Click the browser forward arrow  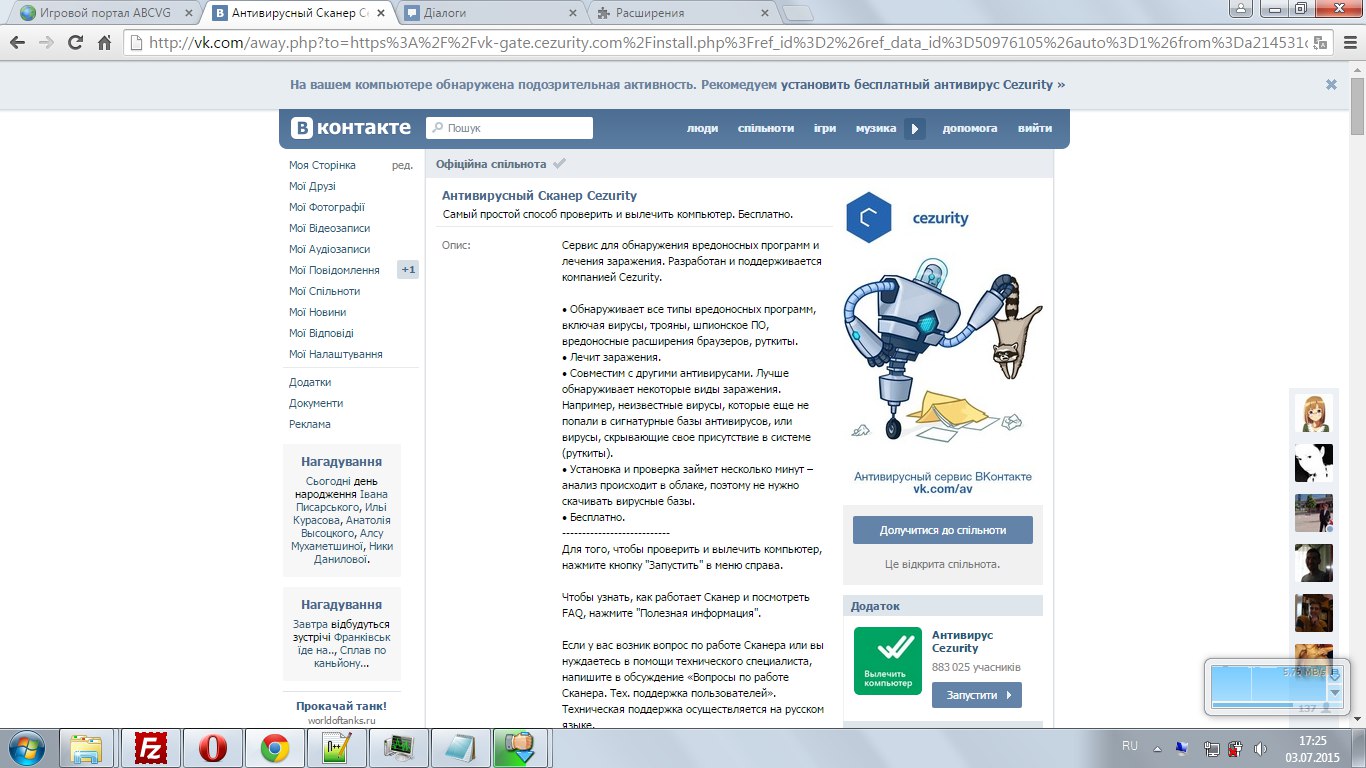[46, 43]
